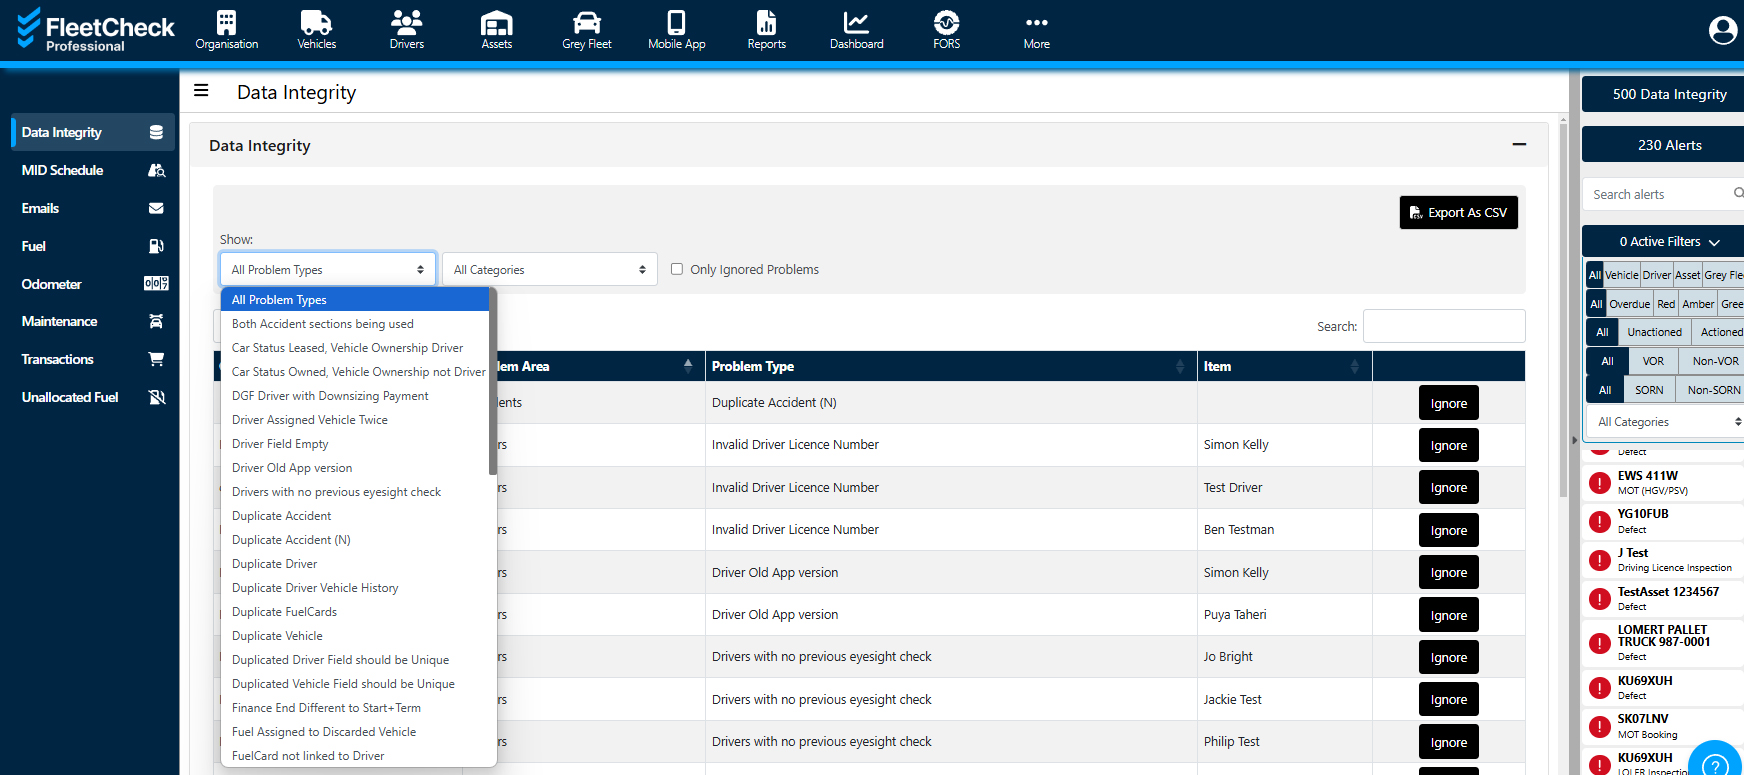Open the Assets warehouse icon
Image resolution: width=1744 pixels, height=775 pixels.
click(x=496, y=22)
